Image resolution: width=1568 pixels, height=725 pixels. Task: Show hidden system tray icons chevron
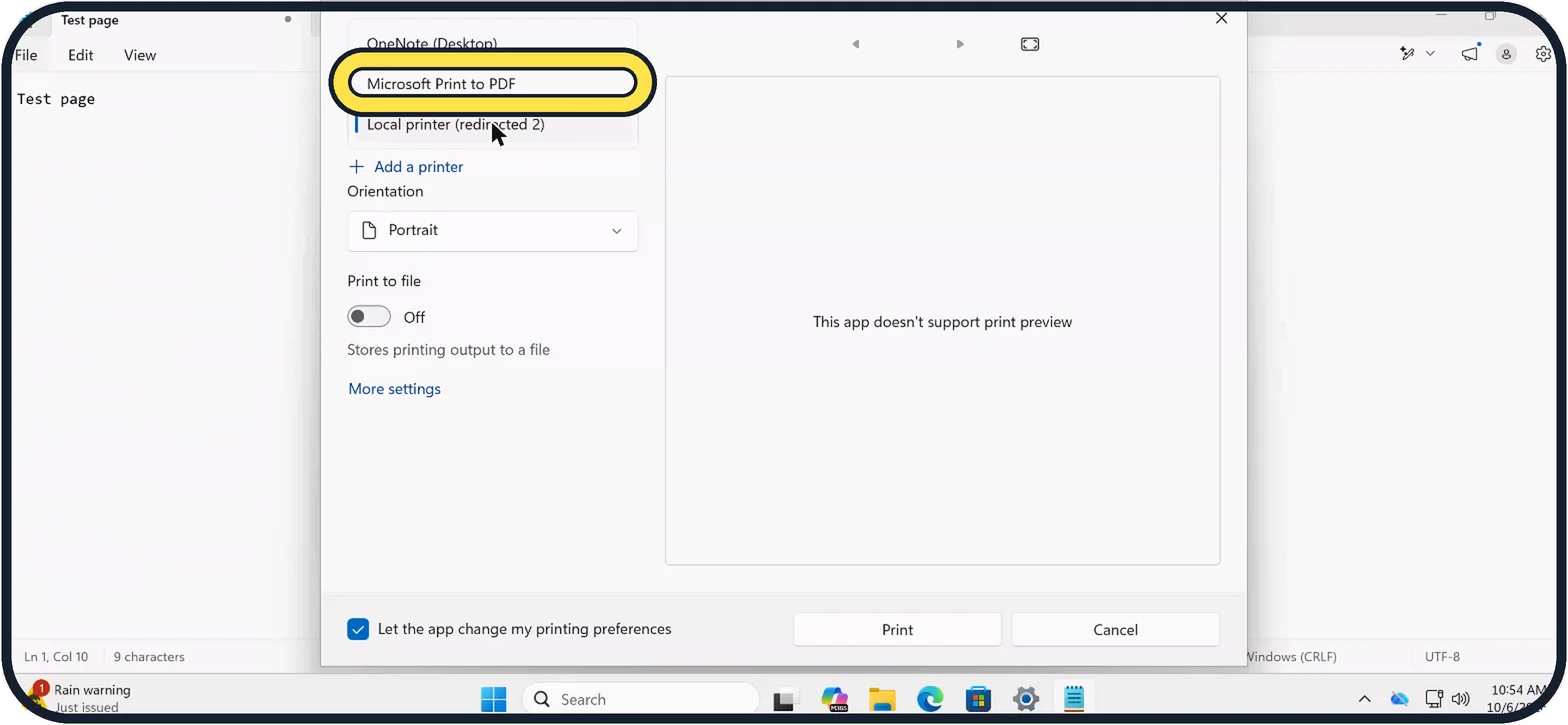1364,699
